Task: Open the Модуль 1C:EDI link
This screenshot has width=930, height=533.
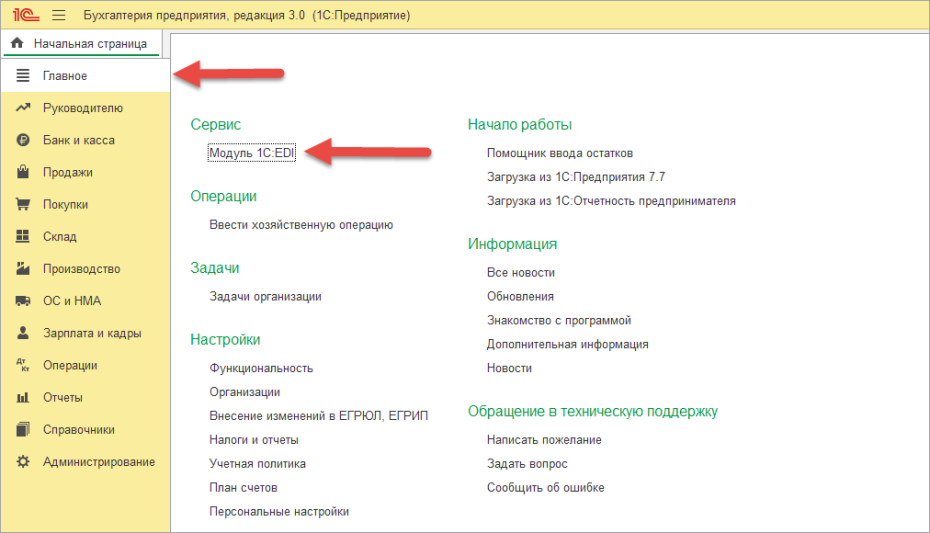Action: pyautogui.click(x=251, y=153)
